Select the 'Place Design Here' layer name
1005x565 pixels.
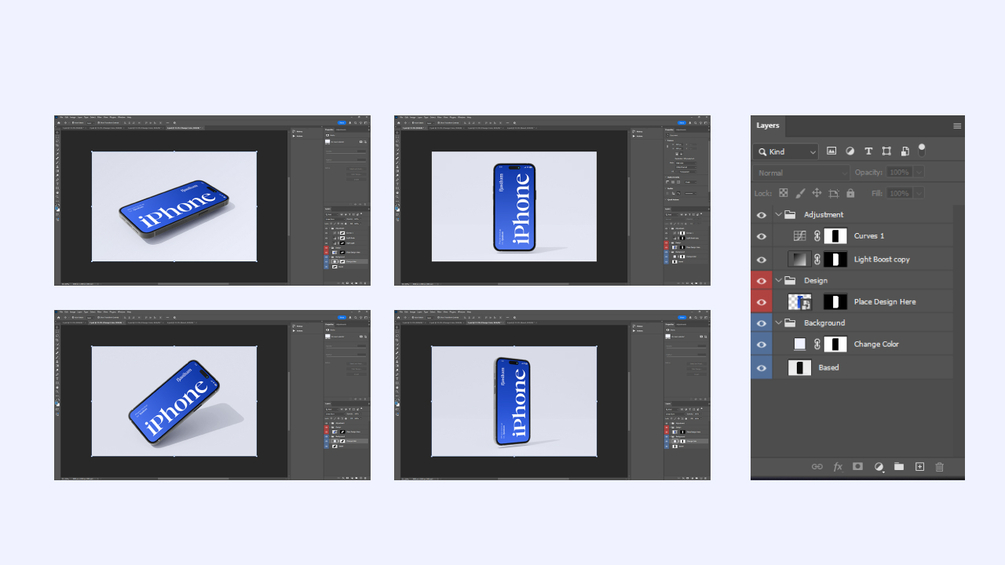tap(885, 302)
